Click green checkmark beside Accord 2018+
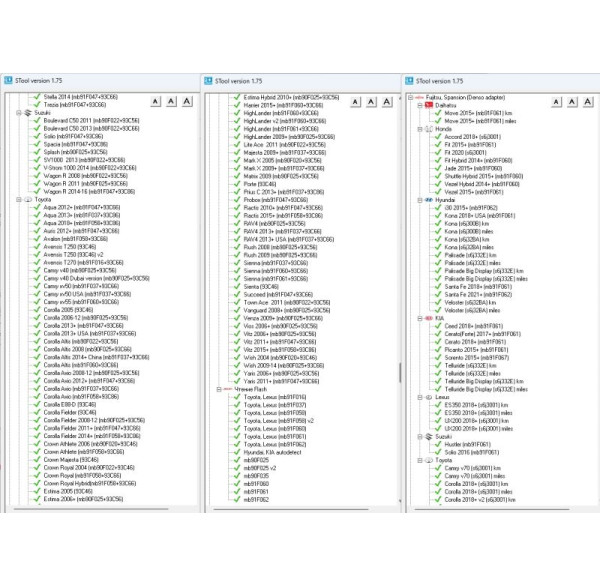The image size is (600, 587). tap(439, 135)
